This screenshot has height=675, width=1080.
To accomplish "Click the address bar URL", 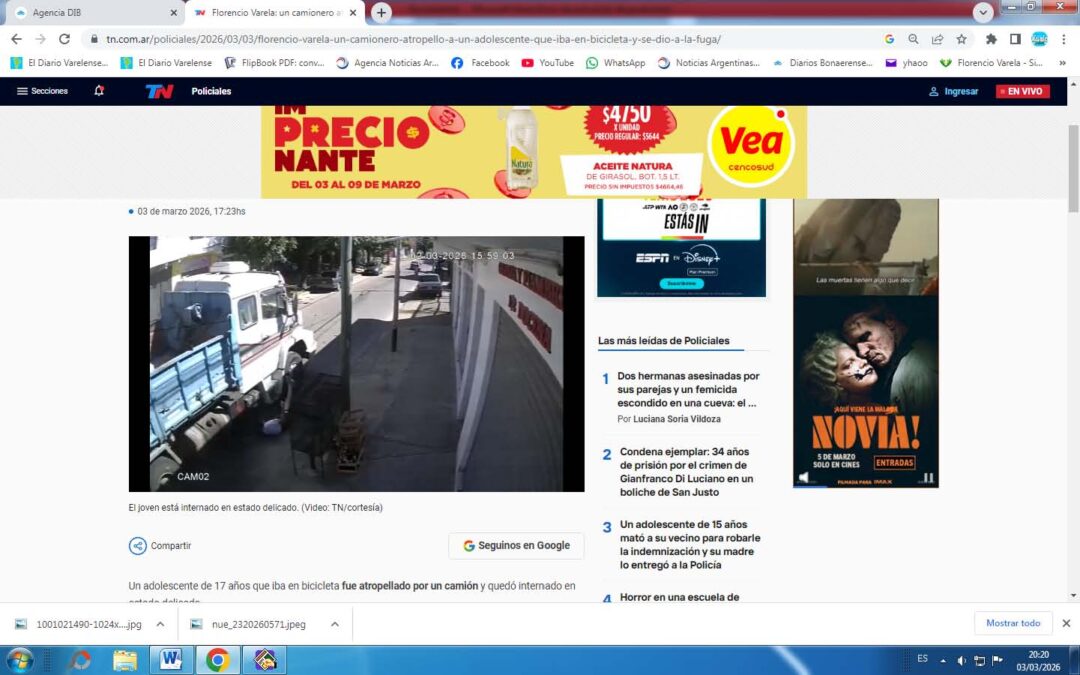I will pos(413,39).
